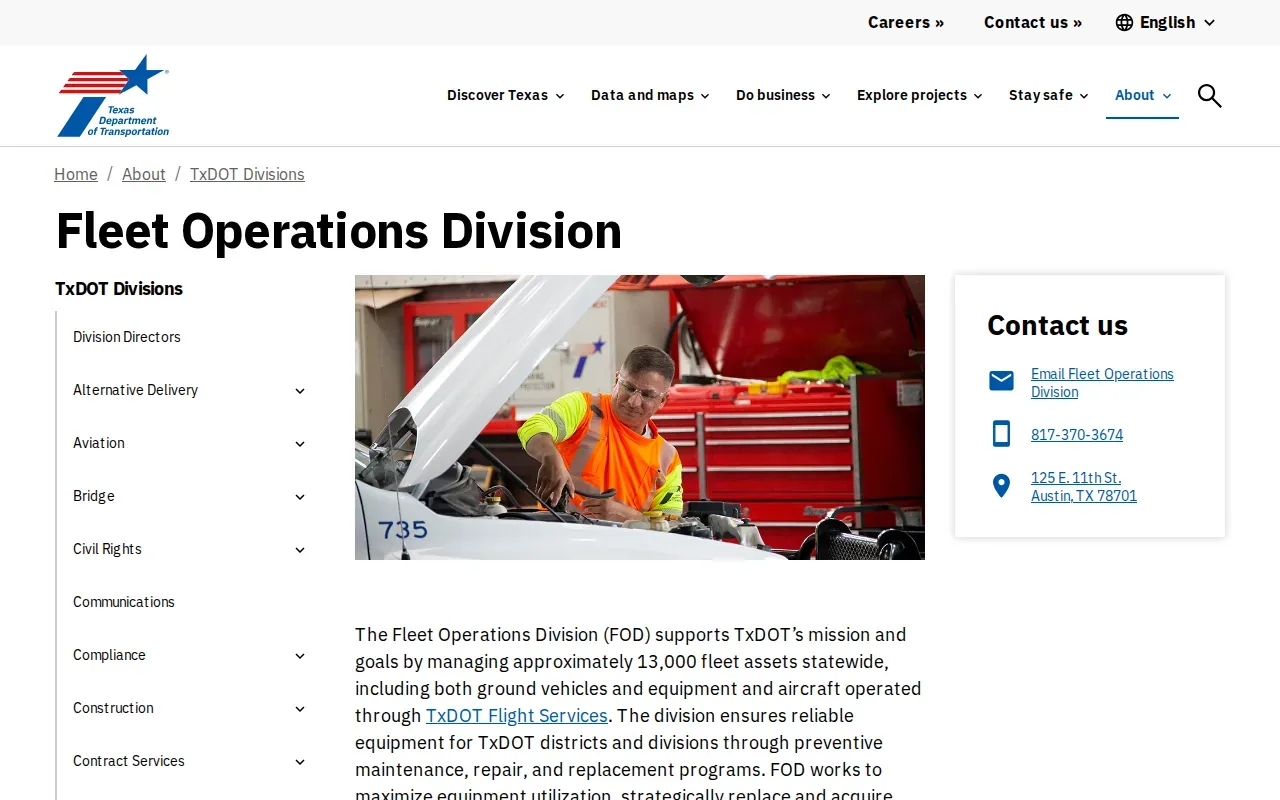The height and width of the screenshot is (800, 1280).
Task: Expand the Contract Services sidebar chevron
Action: (x=299, y=762)
